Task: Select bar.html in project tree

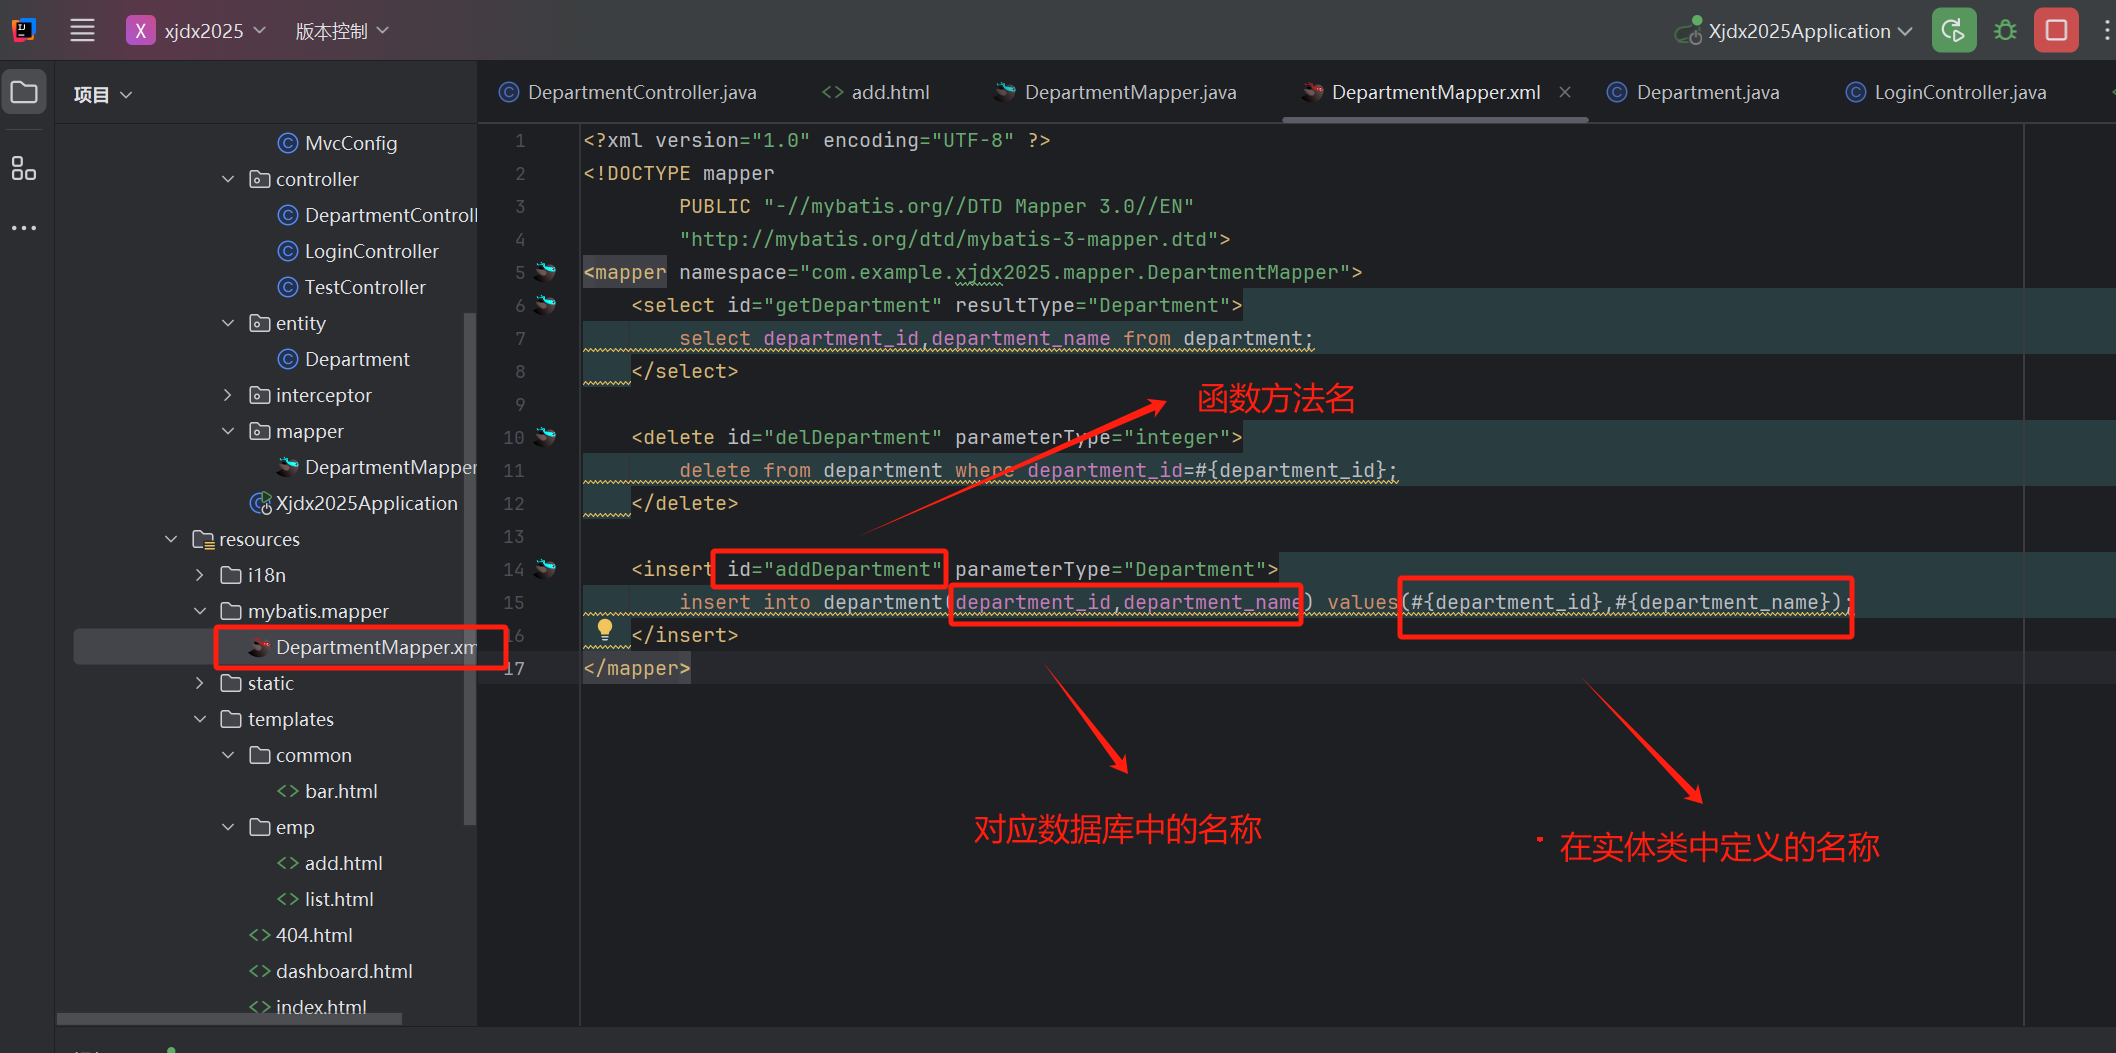Action: point(328,791)
